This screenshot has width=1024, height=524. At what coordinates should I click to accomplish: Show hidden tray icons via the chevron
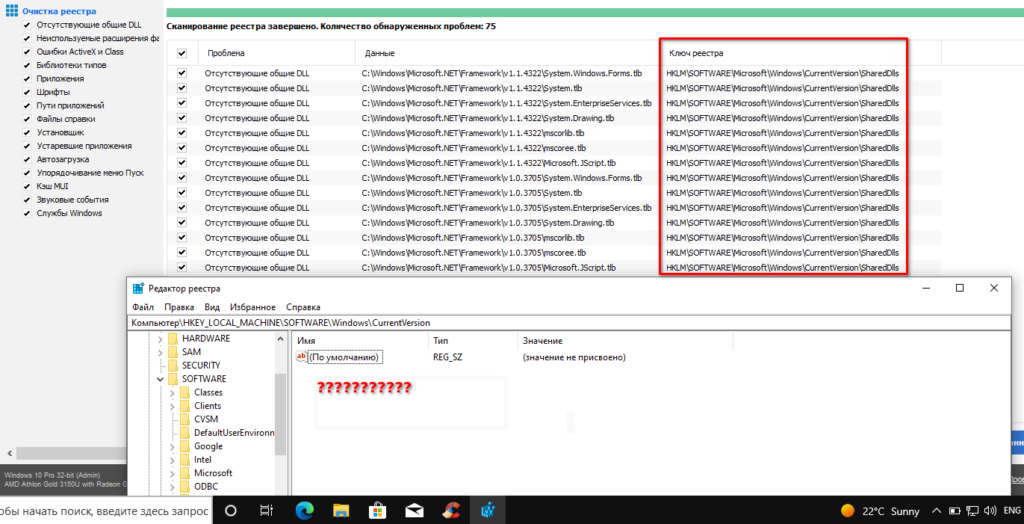click(936, 511)
